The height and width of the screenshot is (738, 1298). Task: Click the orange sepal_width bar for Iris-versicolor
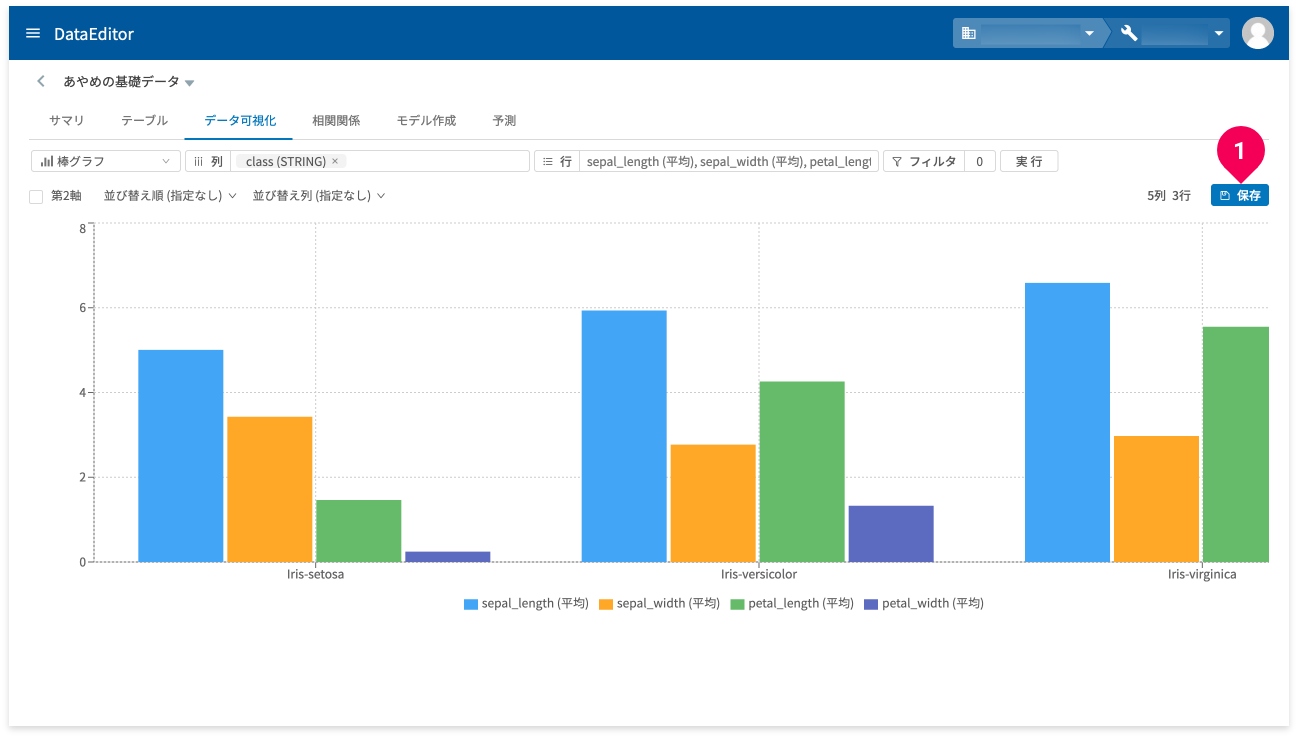coord(713,503)
